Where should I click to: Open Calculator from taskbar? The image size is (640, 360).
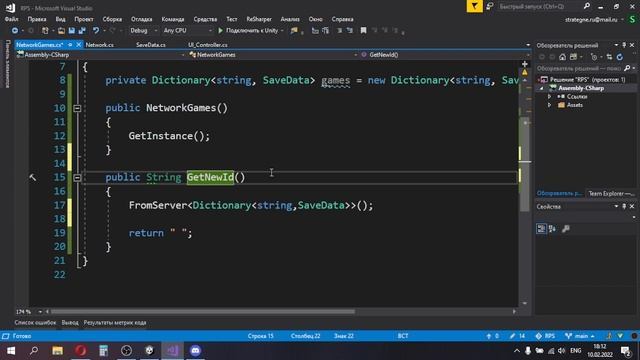pos(103,351)
